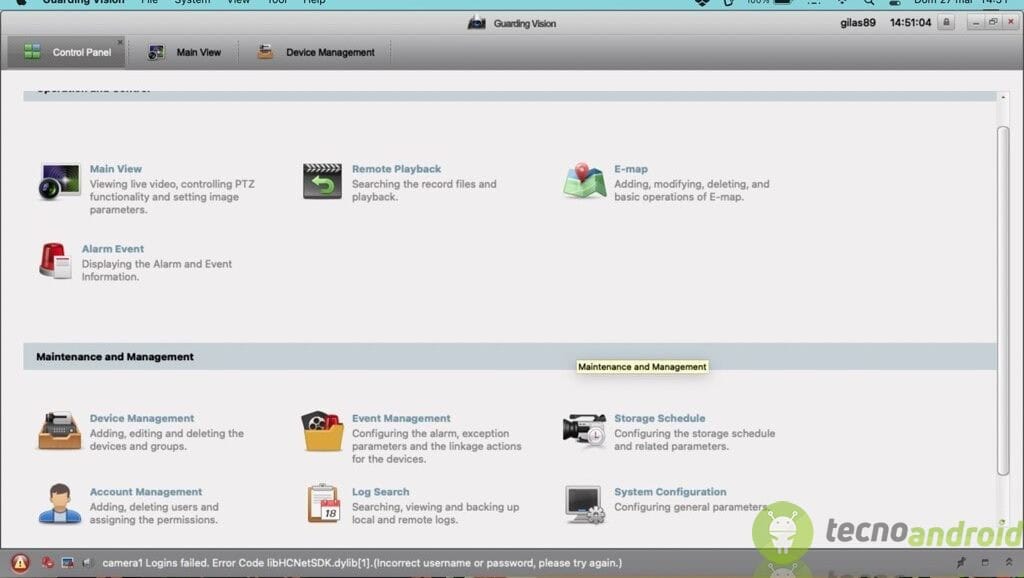1024x578 pixels.
Task: Click the maximize panel icon in status bar
Action: point(985,562)
